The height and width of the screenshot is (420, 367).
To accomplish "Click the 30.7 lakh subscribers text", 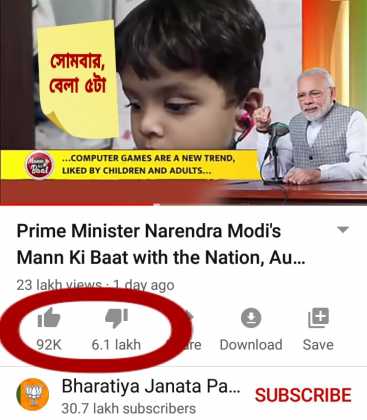I will point(129,408).
